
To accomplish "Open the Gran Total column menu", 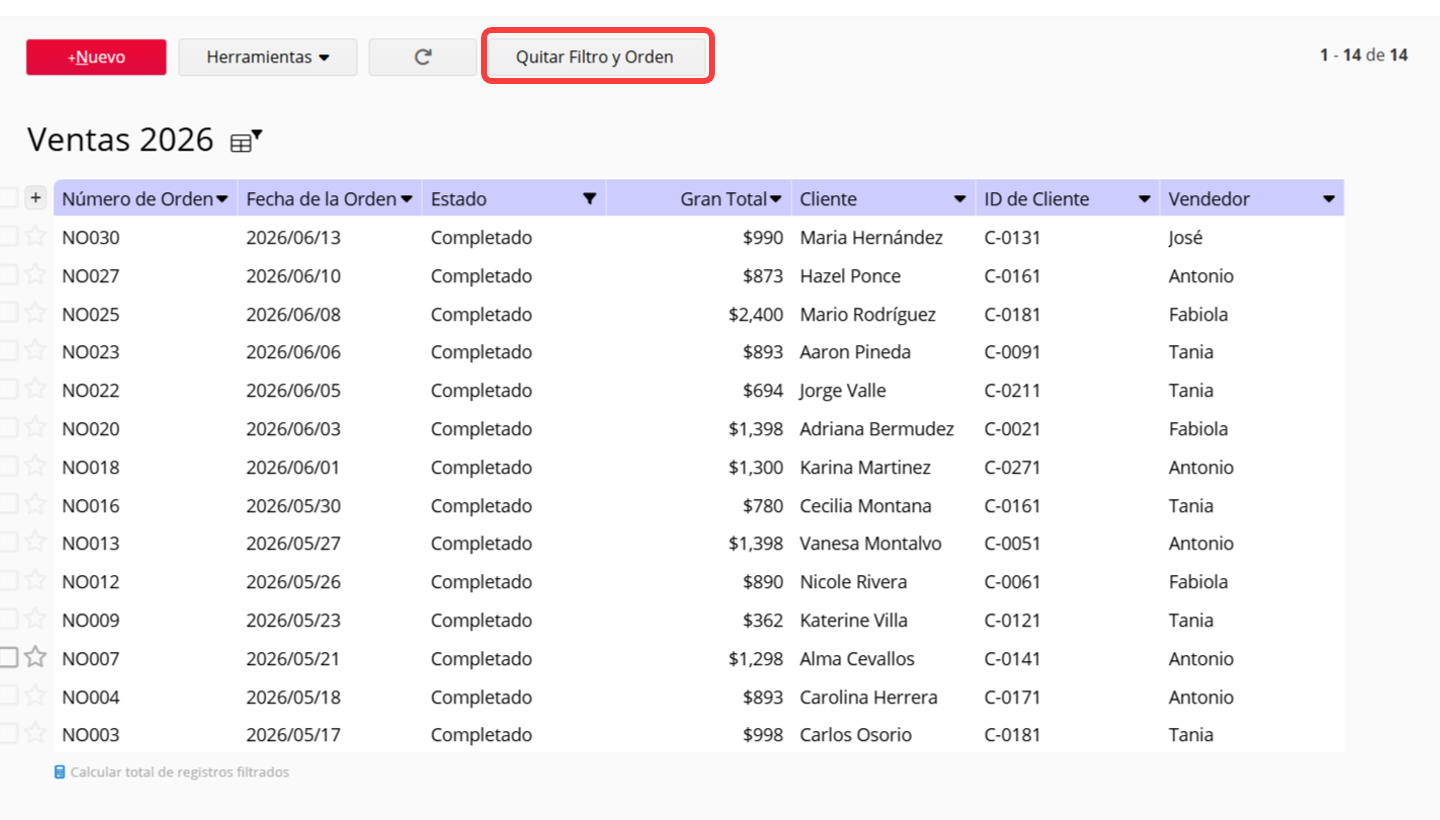I will point(776,199).
